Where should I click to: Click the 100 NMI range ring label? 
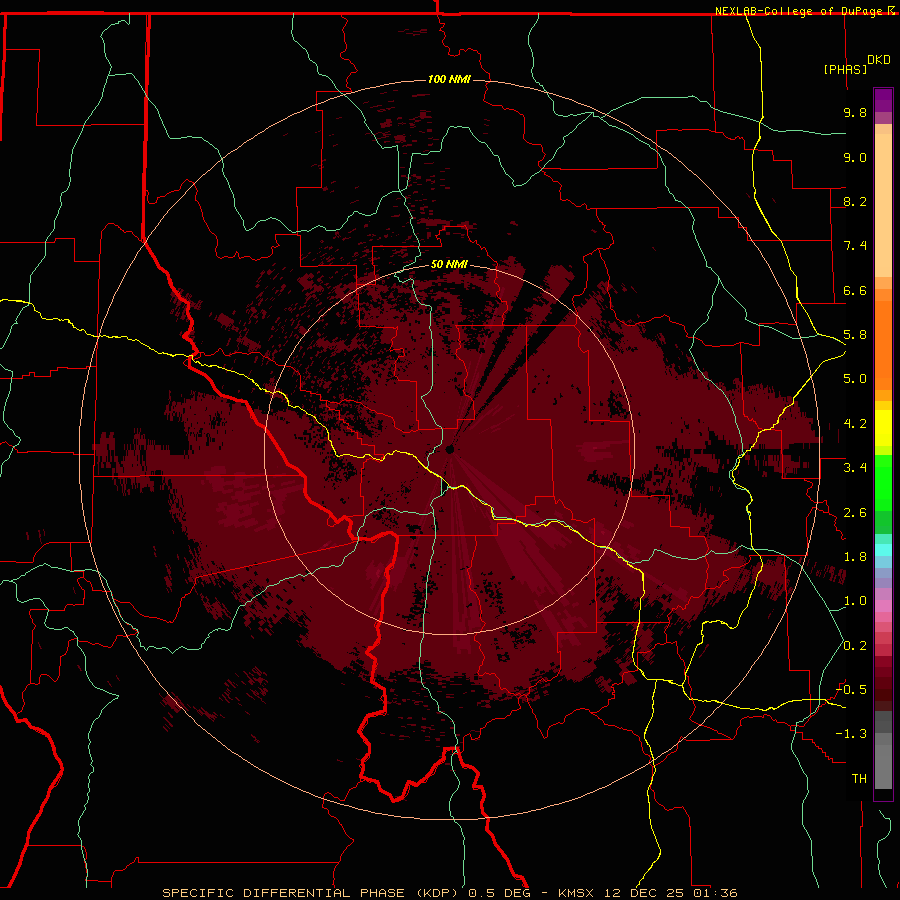pos(449,79)
